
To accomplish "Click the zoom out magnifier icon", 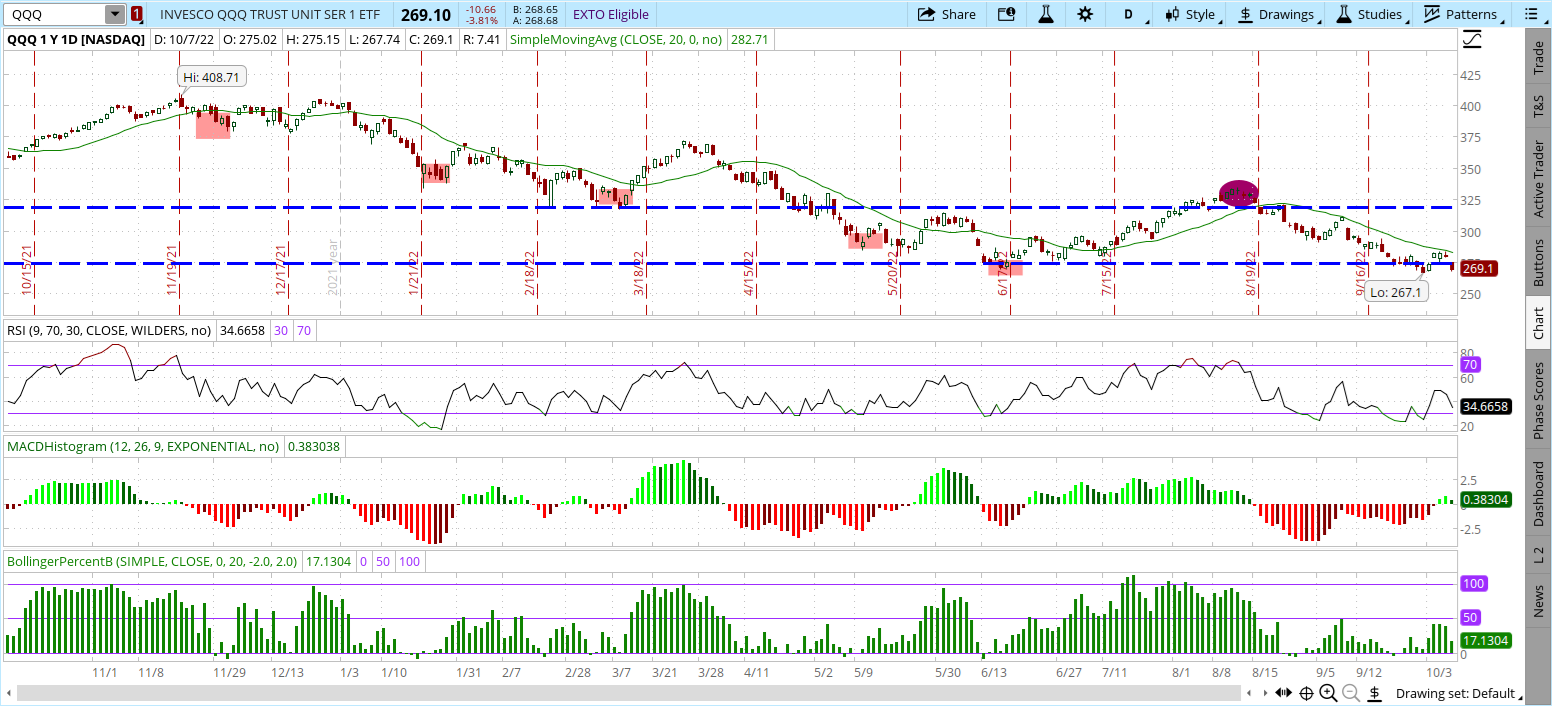I will click(x=1351, y=693).
